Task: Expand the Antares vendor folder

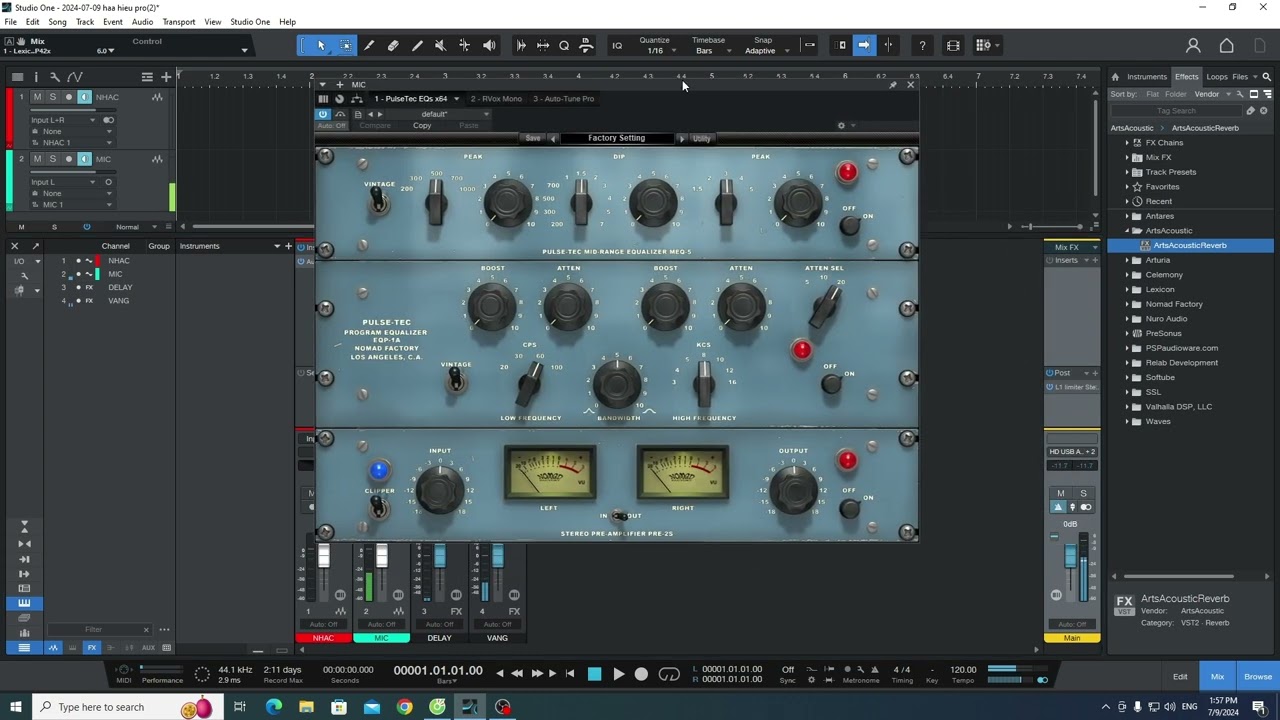Action: [1127, 216]
